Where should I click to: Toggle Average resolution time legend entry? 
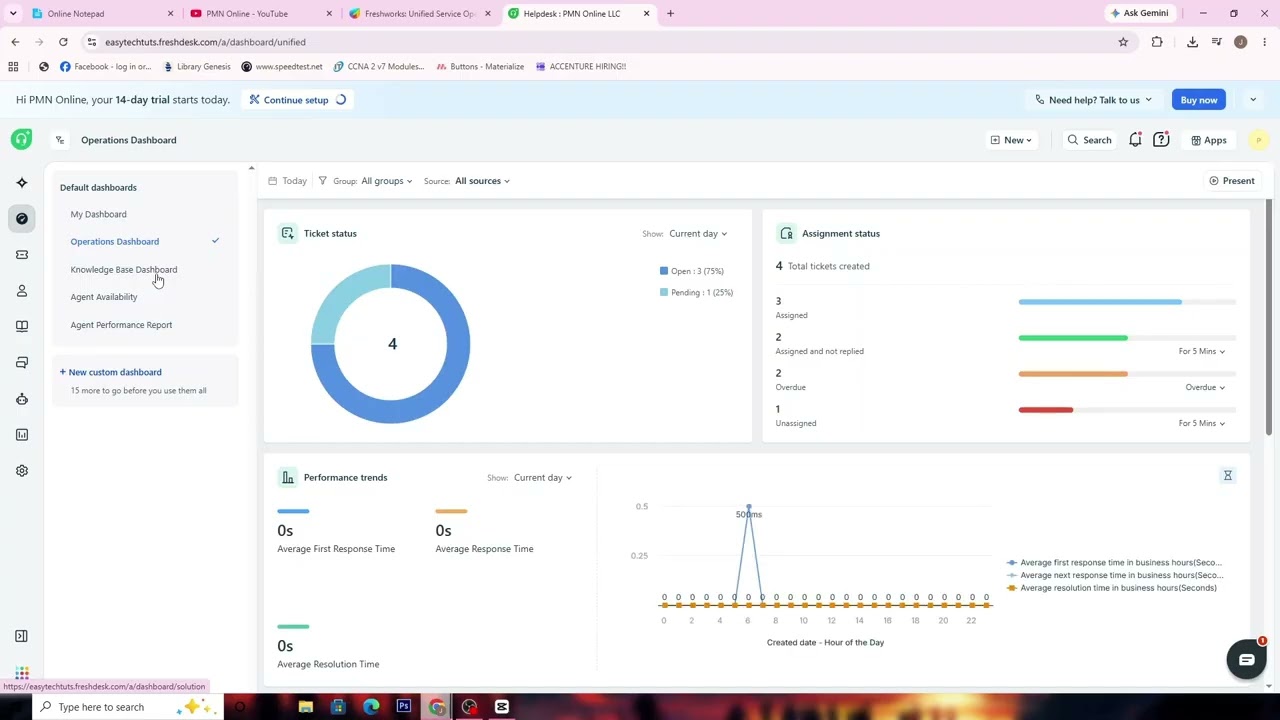[x=1111, y=588]
